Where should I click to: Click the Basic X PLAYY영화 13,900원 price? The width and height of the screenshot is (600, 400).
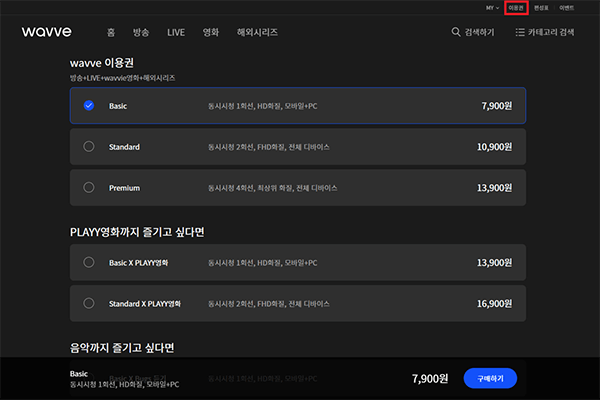[x=494, y=263]
